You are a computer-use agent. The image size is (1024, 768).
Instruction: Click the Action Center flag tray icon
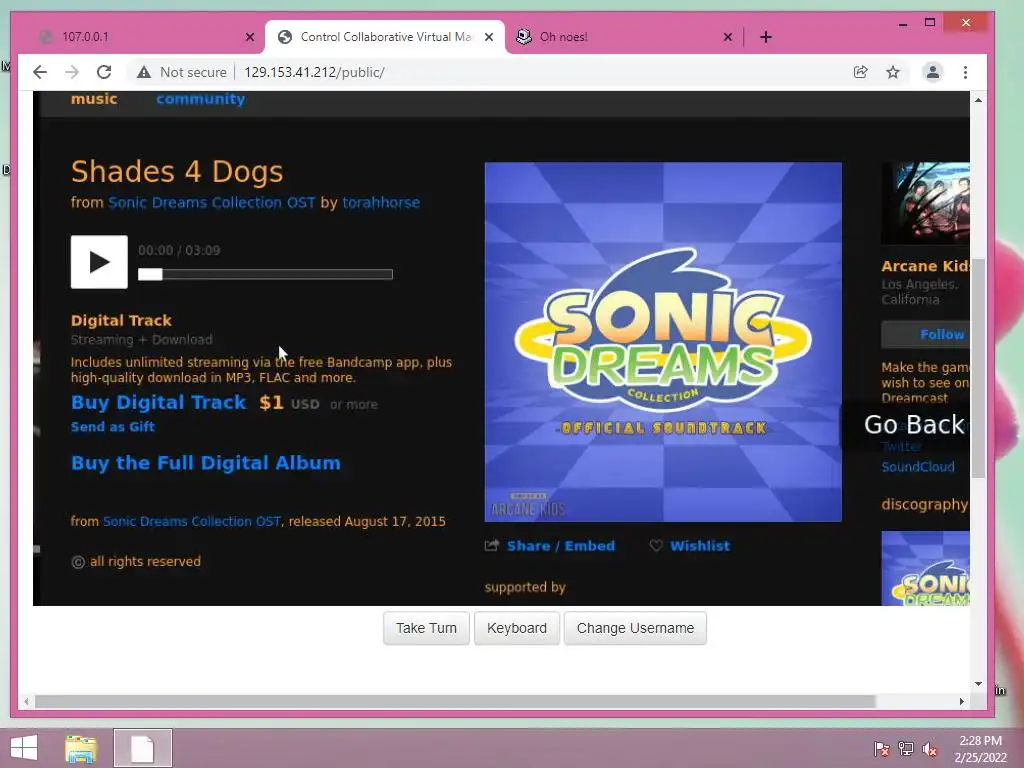pyautogui.click(x=881, y=749)
